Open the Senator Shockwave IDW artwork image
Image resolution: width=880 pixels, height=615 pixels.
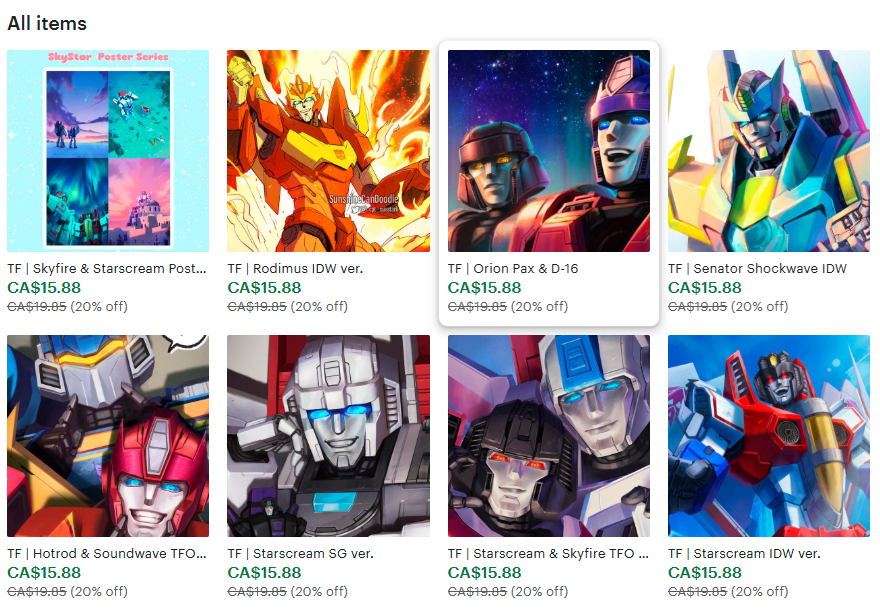[769, 150]
